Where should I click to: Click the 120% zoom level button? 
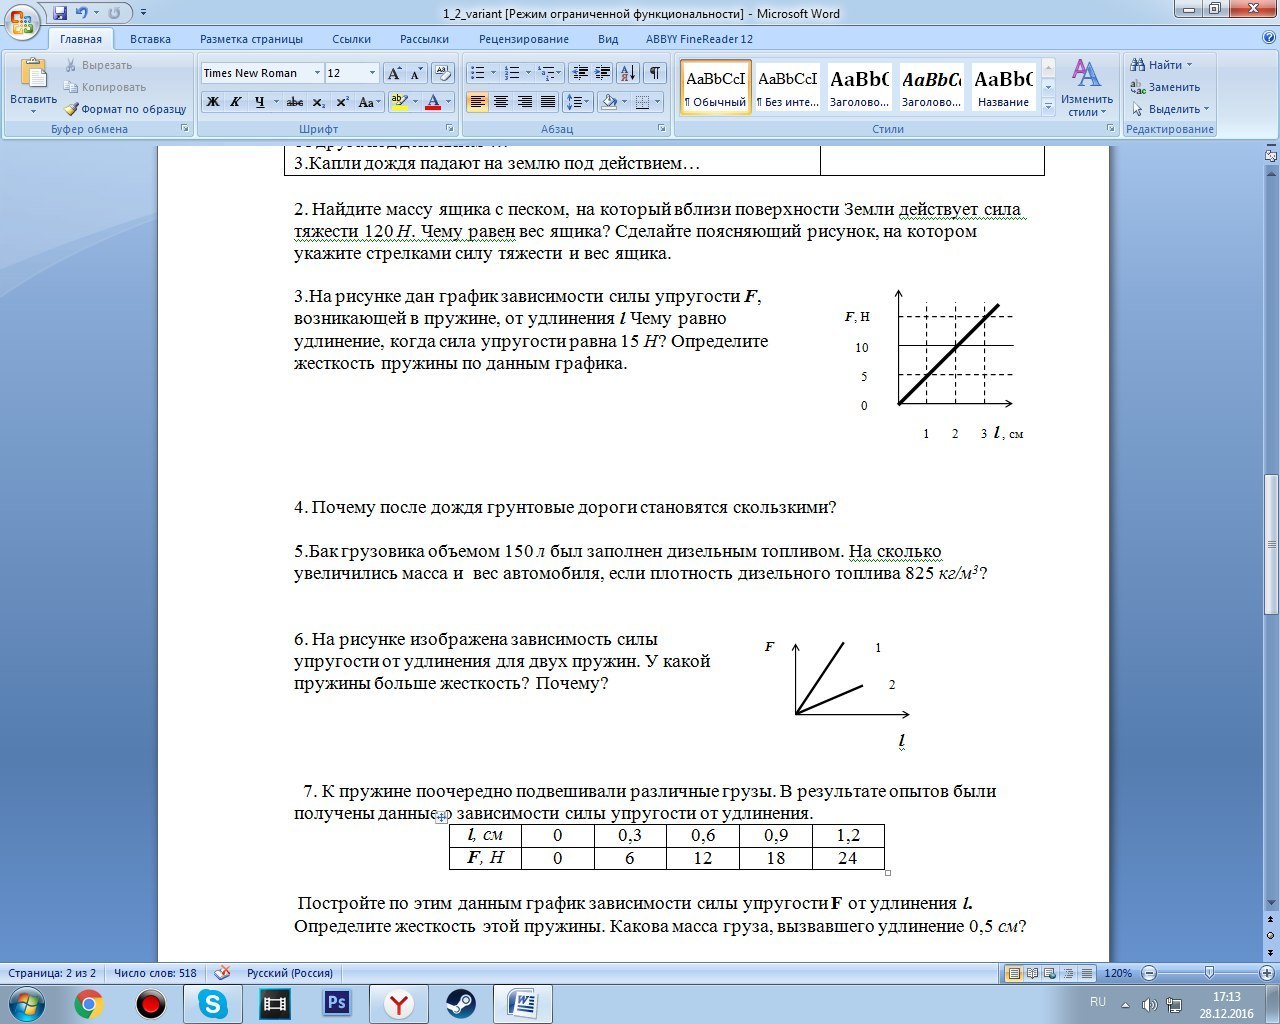1118,973
